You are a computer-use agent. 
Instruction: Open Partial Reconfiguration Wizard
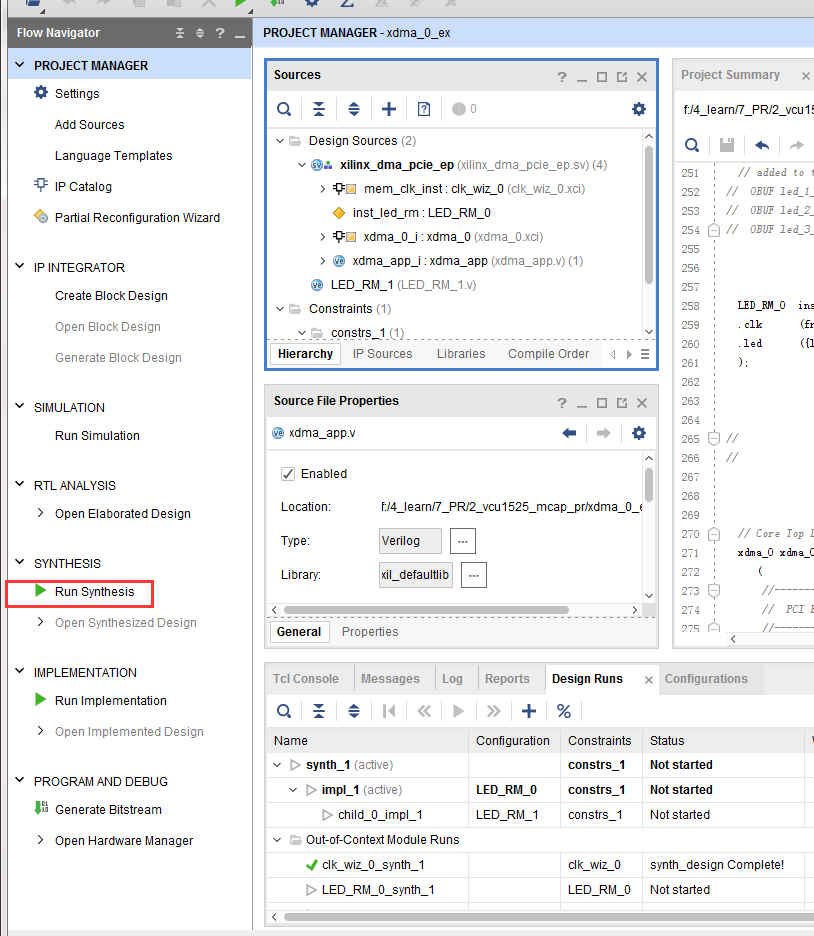point(137,217)
